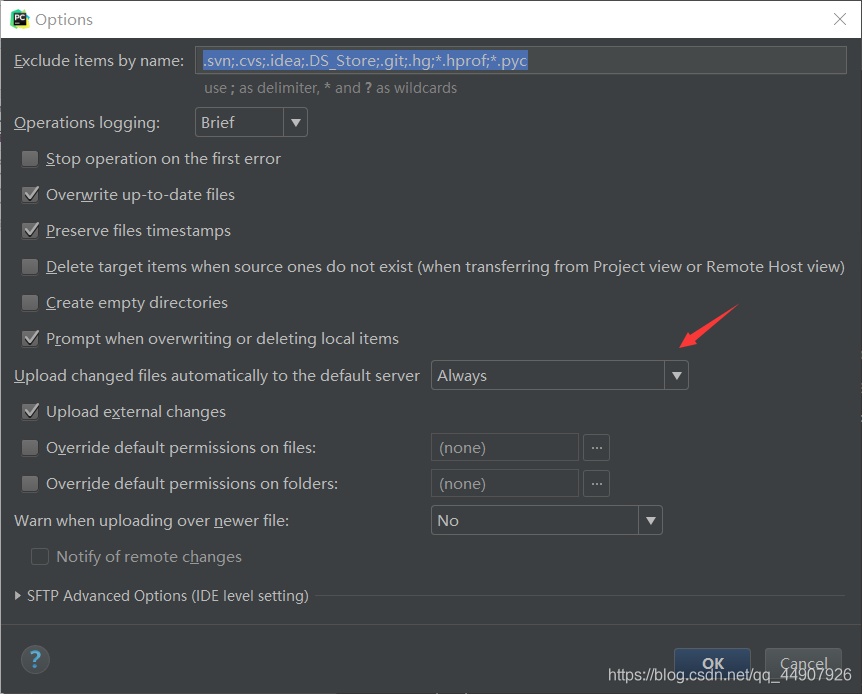Click the Exclude items by name label

[99, 60]
